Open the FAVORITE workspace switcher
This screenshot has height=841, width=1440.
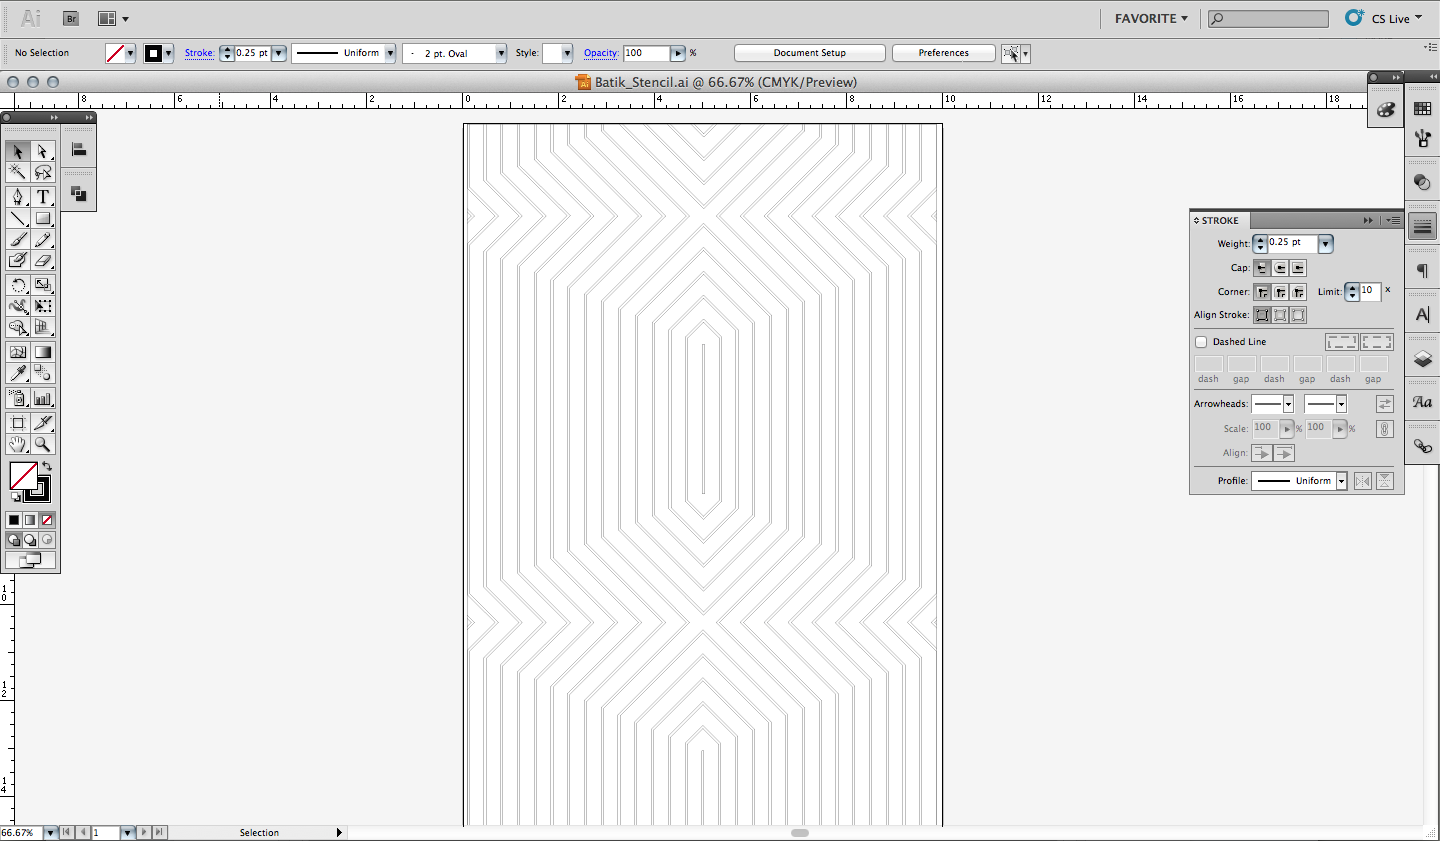(x=1151, y=18)
